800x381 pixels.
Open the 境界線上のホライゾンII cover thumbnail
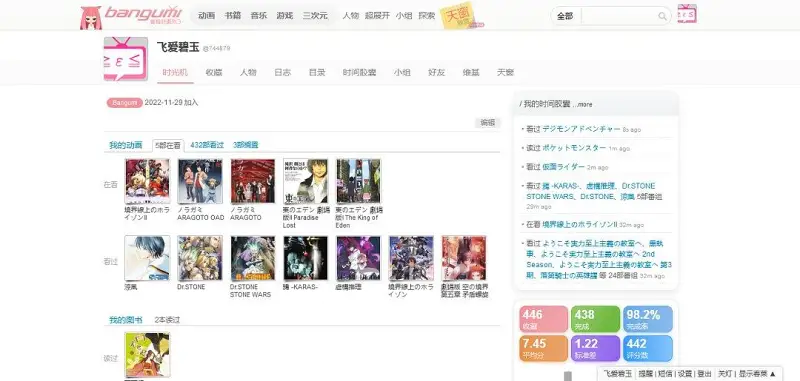pyautogui.click(x=147, y=181)
